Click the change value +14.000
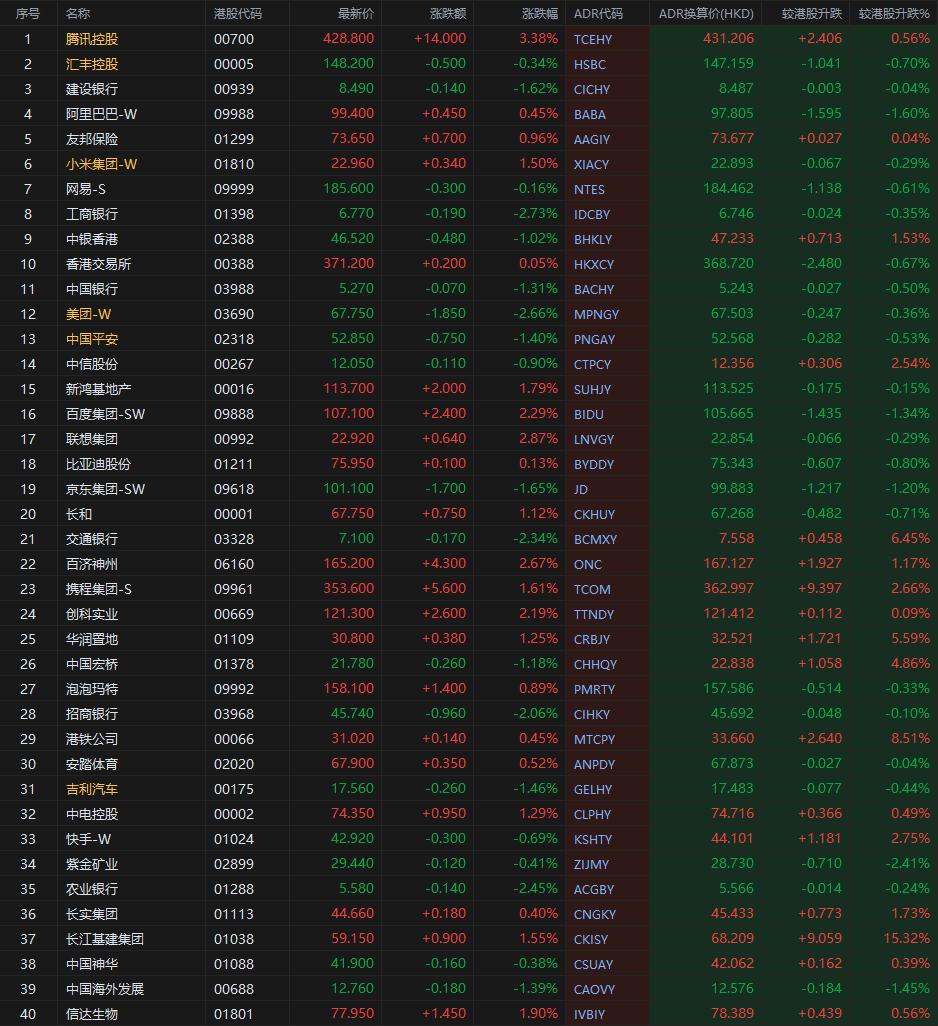 (440, 39)
